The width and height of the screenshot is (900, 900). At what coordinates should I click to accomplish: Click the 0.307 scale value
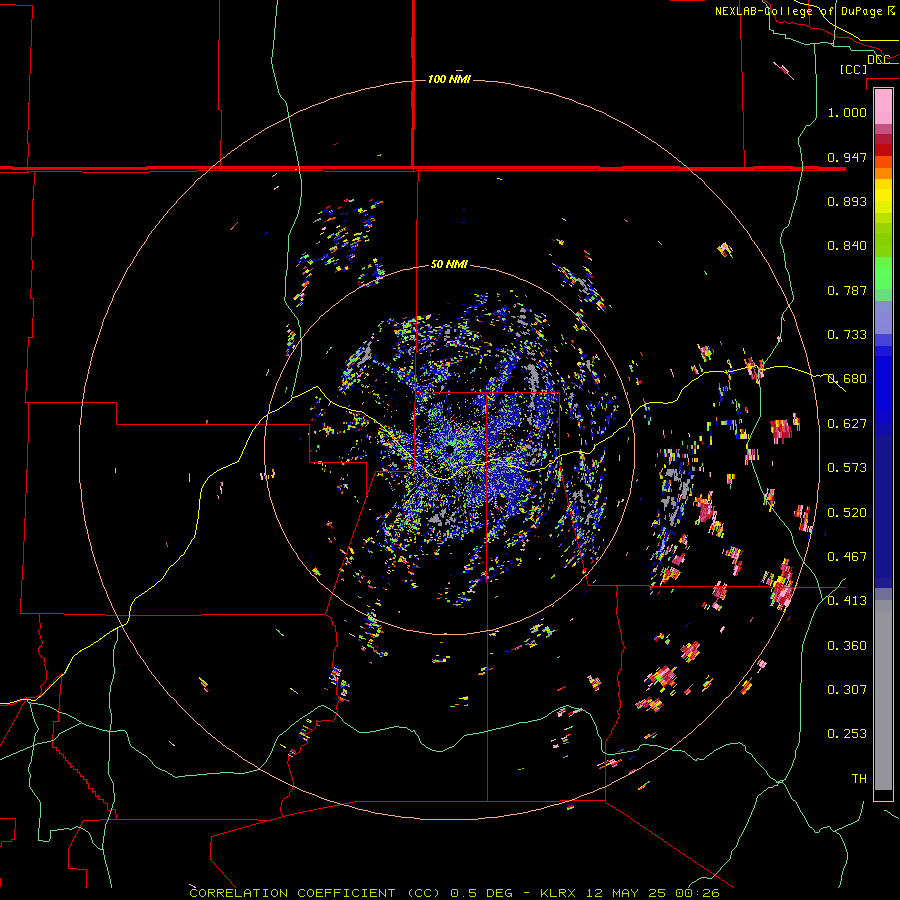(x=847, y=690)
